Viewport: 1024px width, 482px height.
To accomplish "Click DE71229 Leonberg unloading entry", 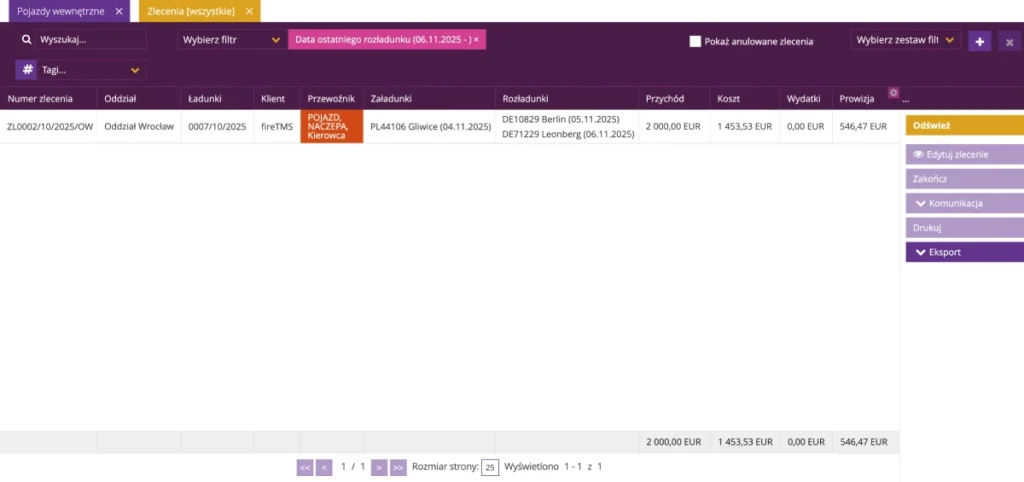I will [x=568, y=134].
